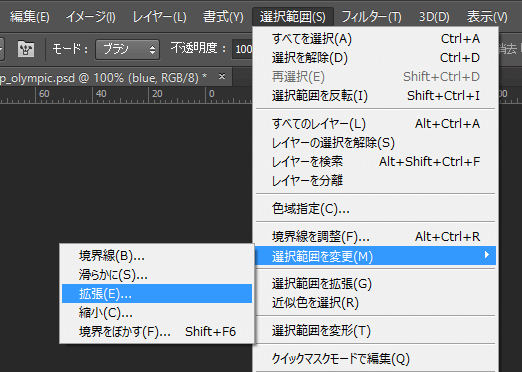Select 色域指定(C)... menu item
This screenshot has width=522, height=372.
click(x=376, y=209)
